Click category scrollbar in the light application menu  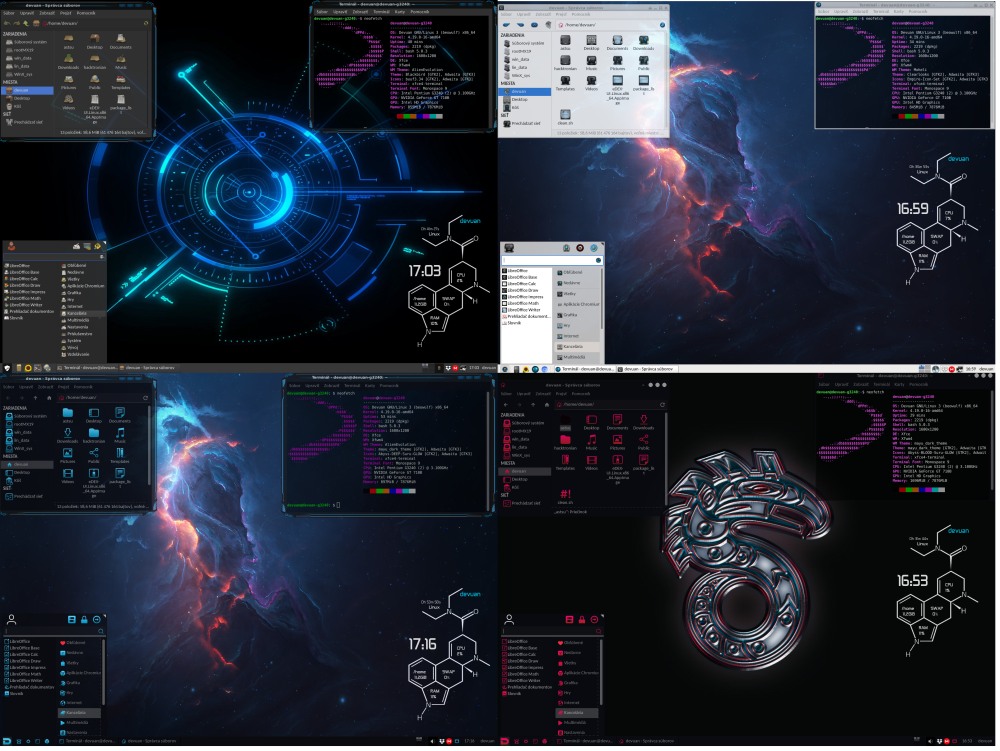point(603,300)
